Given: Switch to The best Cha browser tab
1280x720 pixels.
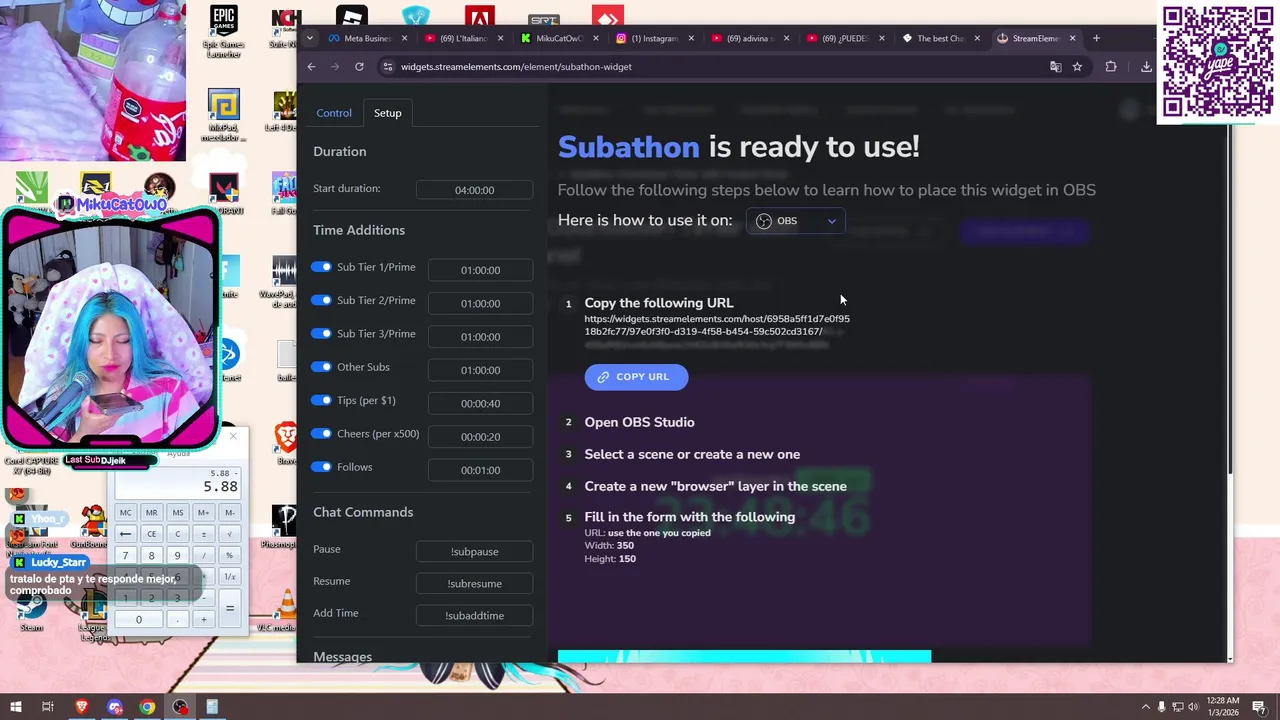Looking at the screenshot, I should [x=940, y=38].
